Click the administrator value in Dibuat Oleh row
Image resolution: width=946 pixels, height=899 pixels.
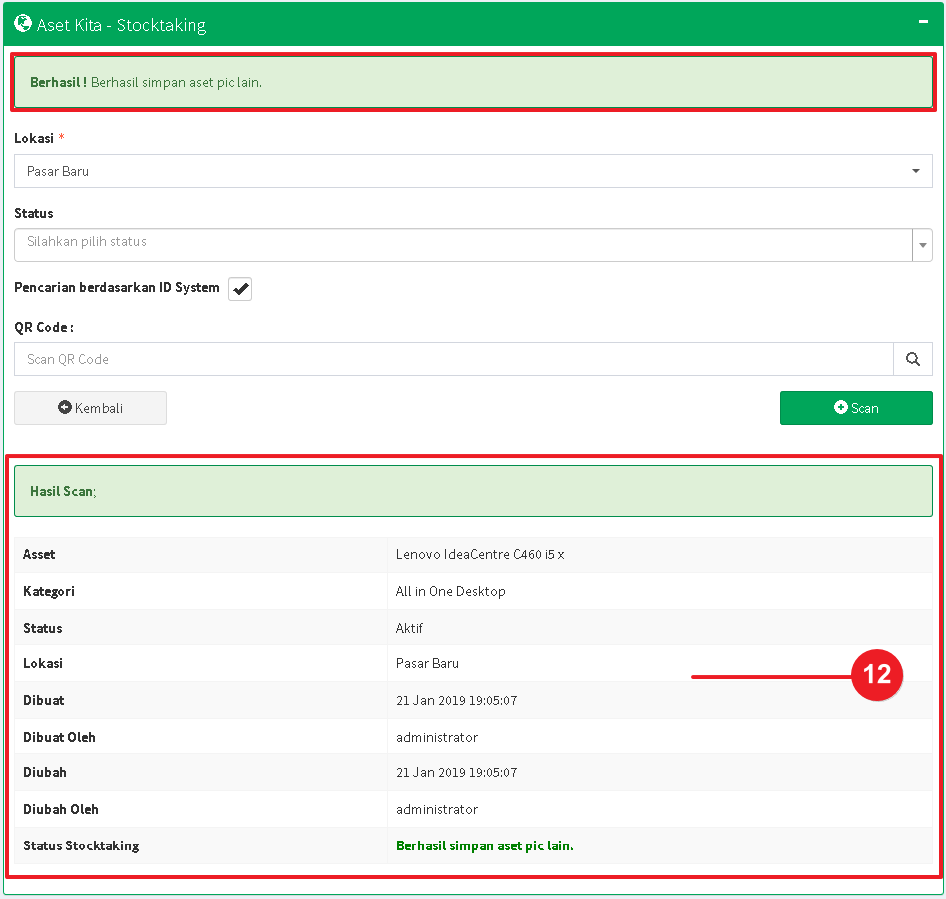[437, 737]
